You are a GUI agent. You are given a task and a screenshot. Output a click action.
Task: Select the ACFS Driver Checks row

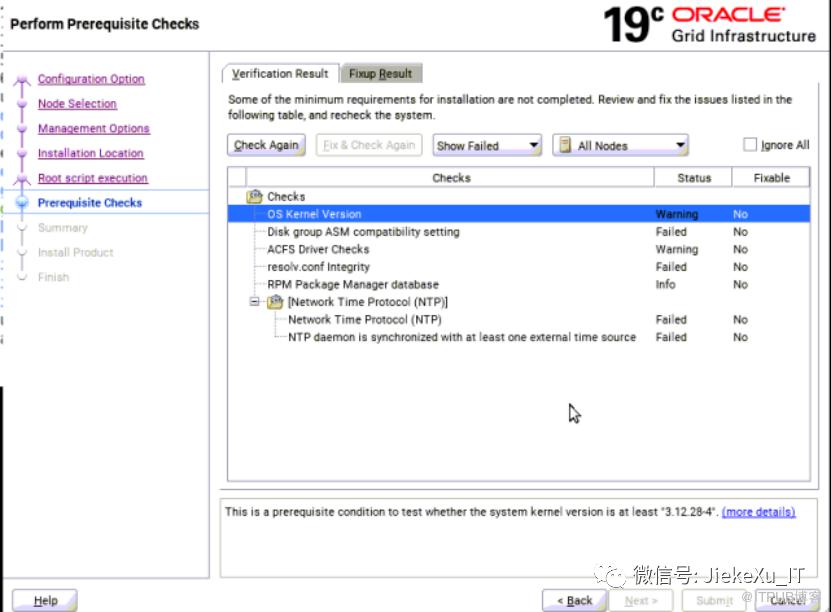[519, 249]
